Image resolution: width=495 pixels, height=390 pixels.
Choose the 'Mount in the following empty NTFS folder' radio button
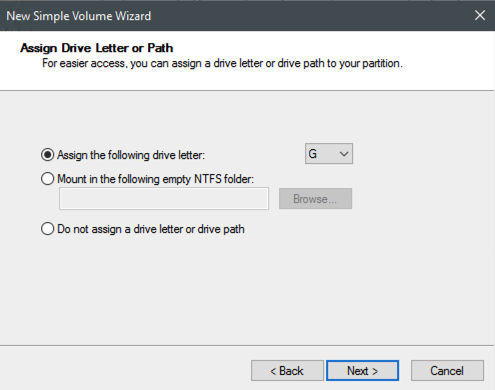pyautogui.click(x=47, y=179)
